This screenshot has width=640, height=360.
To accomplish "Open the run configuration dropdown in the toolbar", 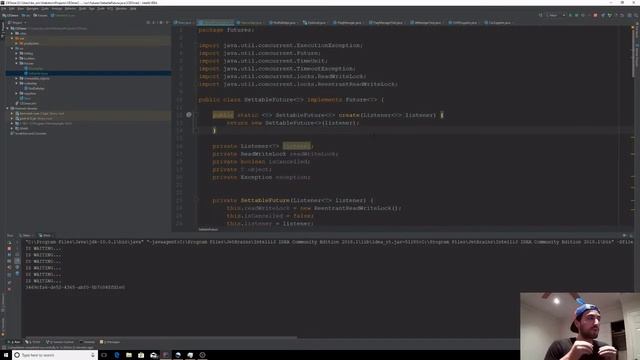I will pos(555,16).
